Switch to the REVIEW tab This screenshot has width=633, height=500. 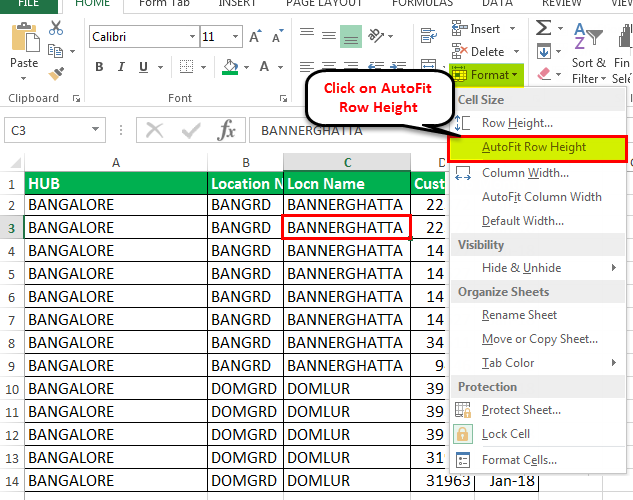point(561,4)
